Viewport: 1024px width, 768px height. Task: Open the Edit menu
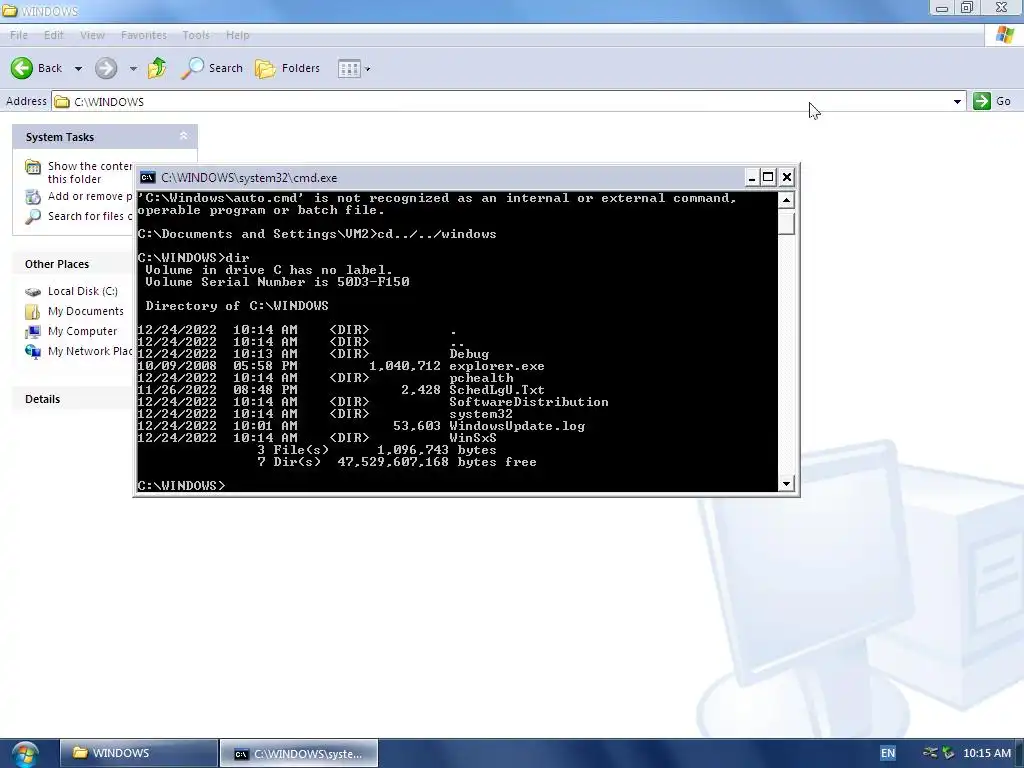pos(54,35)
